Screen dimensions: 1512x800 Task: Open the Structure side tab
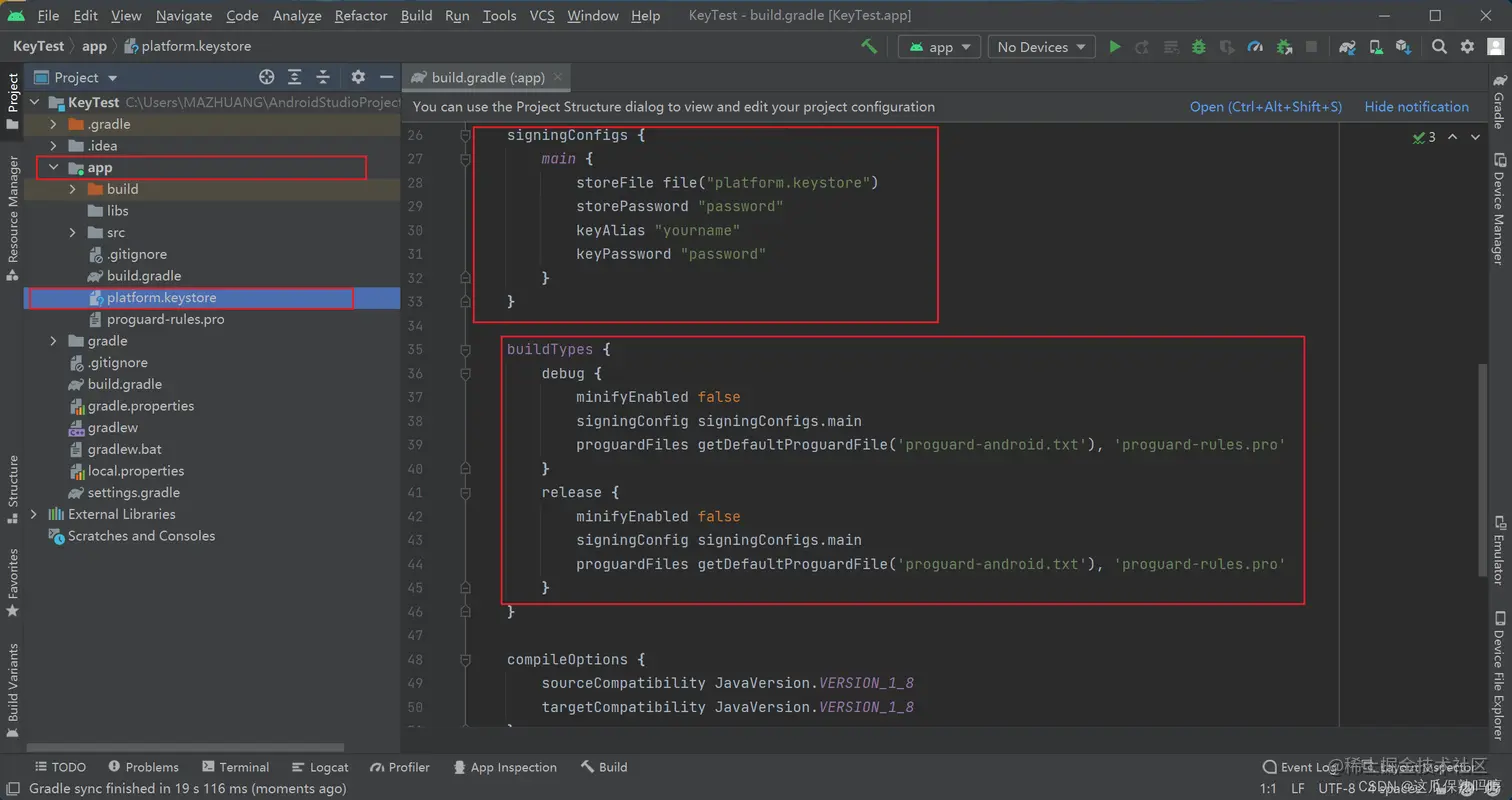click(x=13, y=489)
